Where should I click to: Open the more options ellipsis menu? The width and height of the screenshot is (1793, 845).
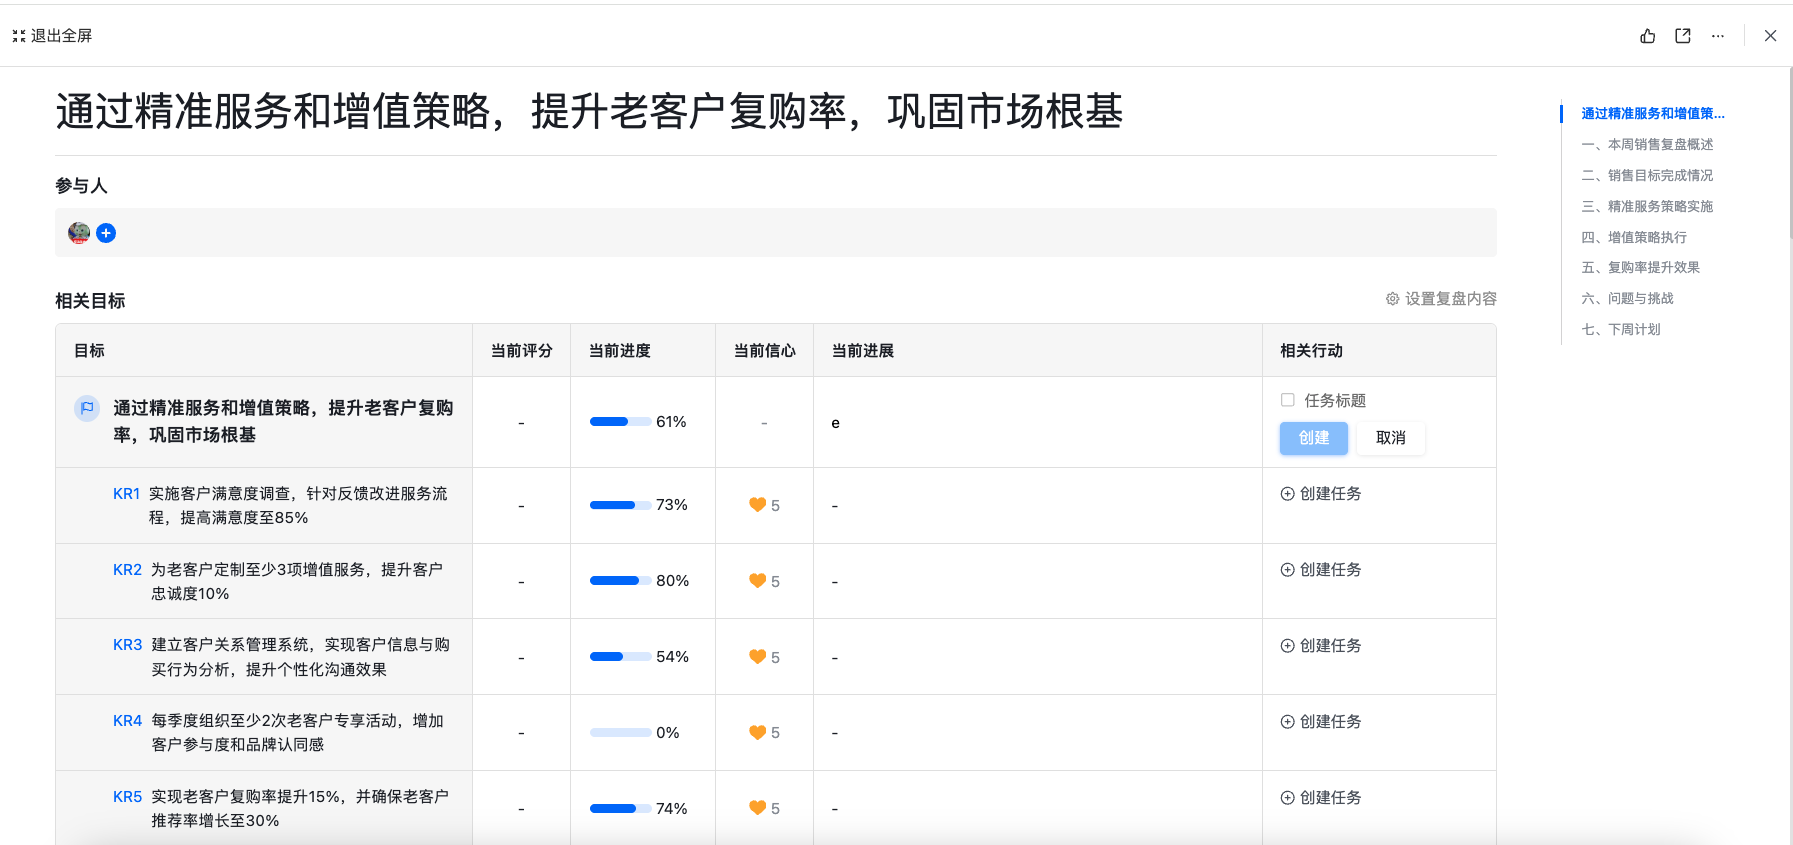pos(1718,36)
